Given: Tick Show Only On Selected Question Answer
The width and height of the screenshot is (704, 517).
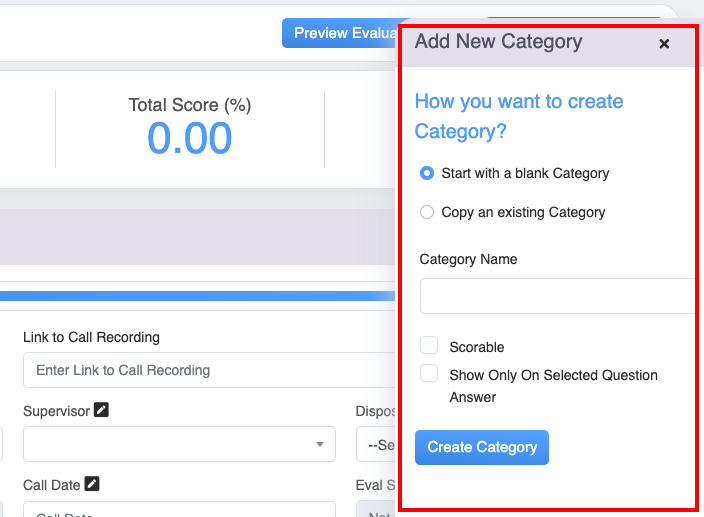Looking at the screenshot, I should pyautogui.click(x=429, y=374).
